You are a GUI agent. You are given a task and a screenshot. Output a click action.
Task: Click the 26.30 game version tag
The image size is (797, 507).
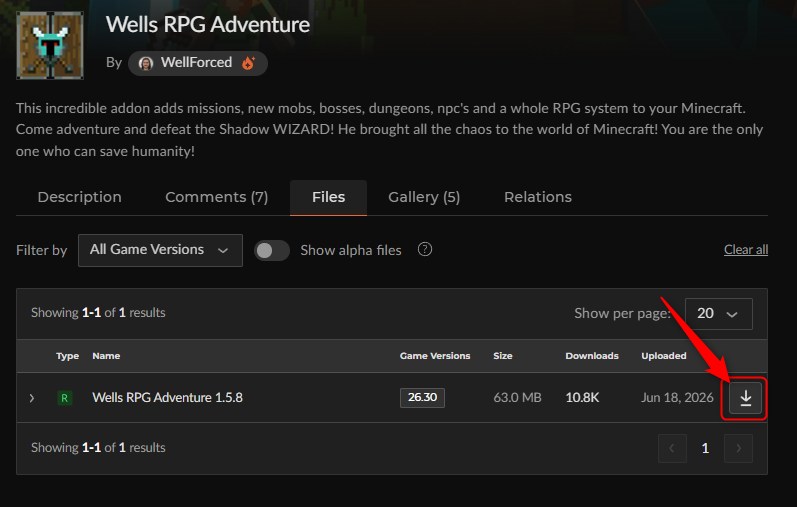[422, 398]
